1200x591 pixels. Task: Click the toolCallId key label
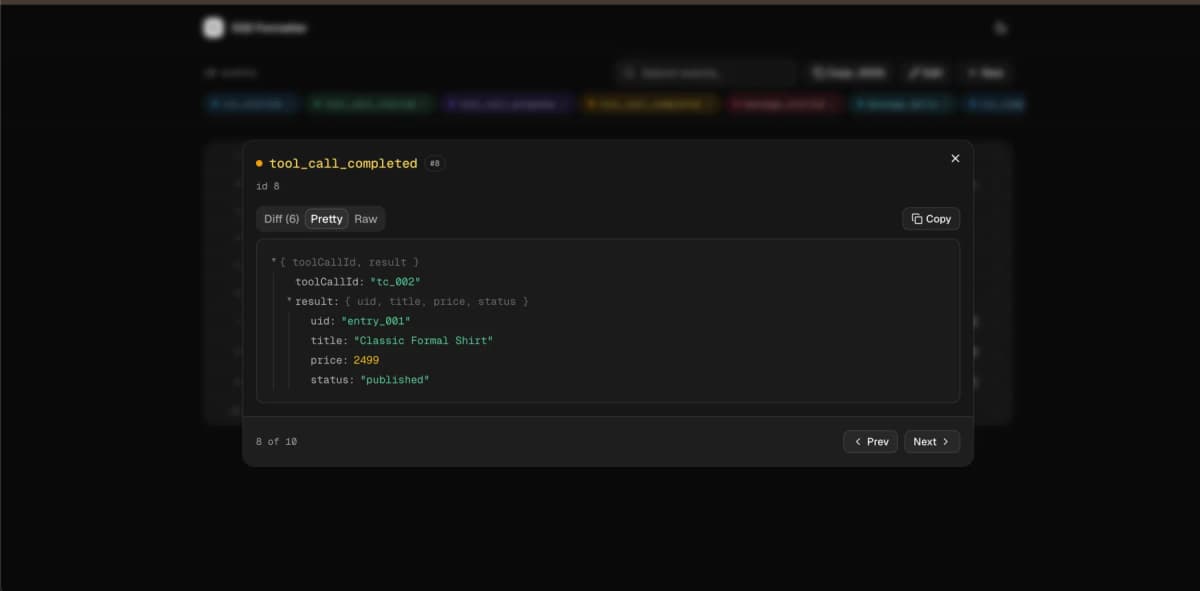[x=330, y=282]
